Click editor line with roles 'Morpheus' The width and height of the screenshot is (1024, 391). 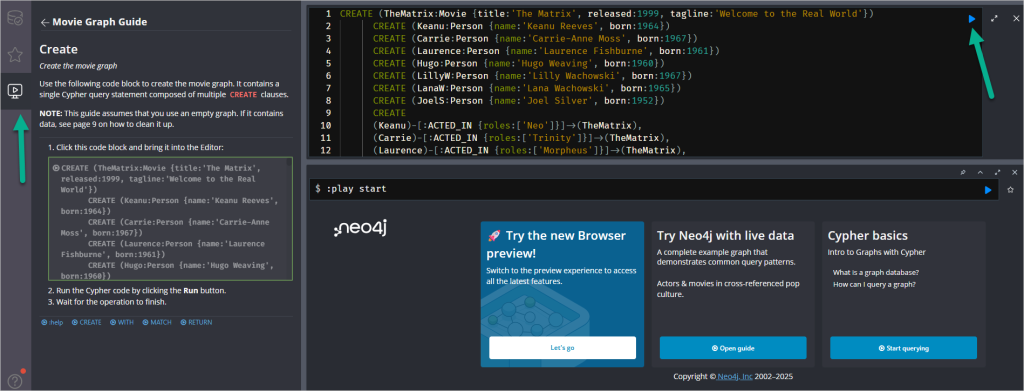529,150
